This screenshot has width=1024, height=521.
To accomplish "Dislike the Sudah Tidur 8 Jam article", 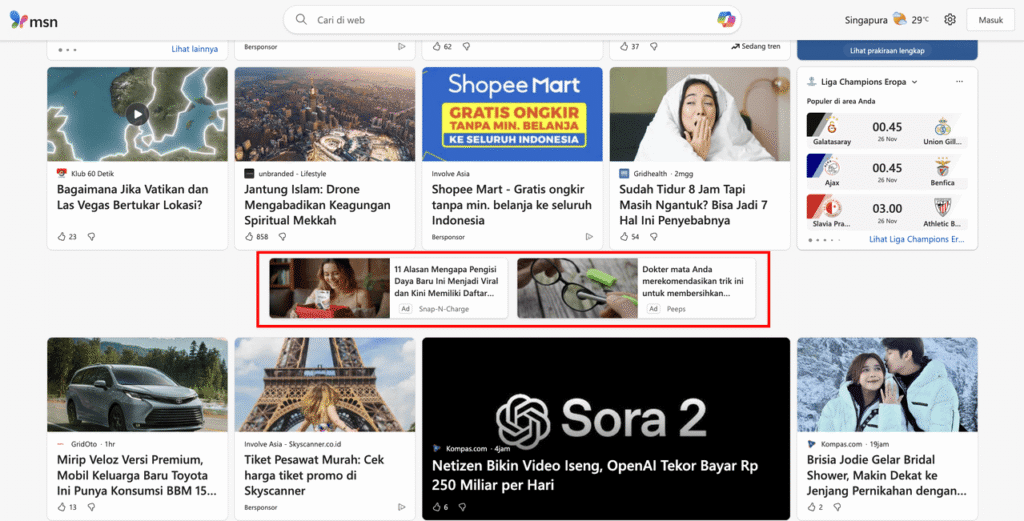I will (654, 237).
